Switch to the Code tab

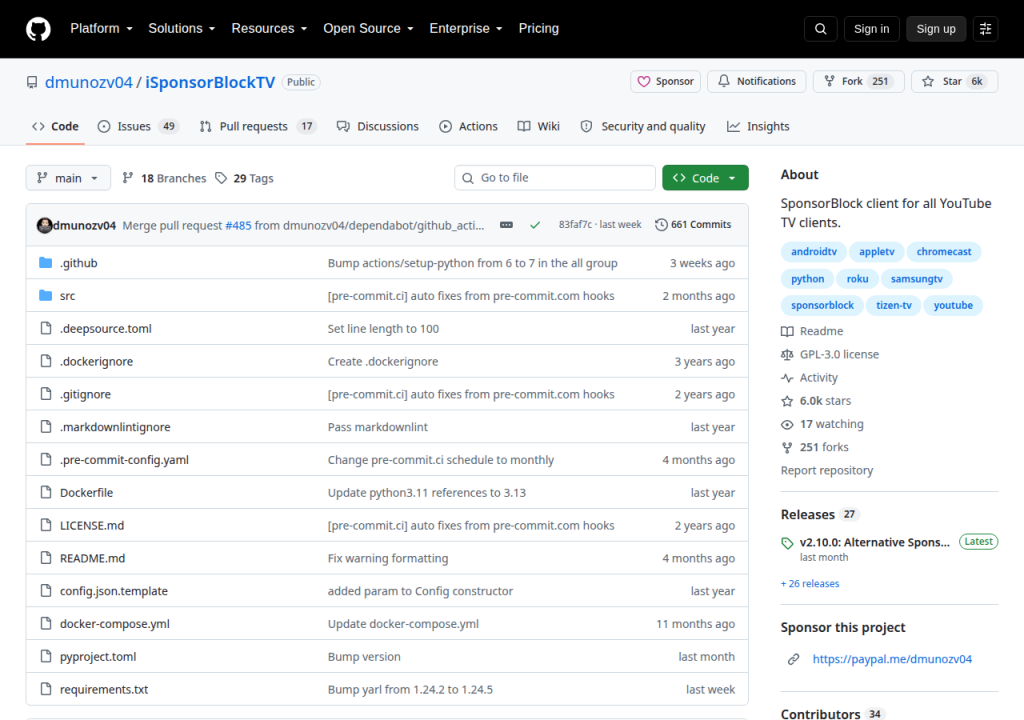[56, 126]
